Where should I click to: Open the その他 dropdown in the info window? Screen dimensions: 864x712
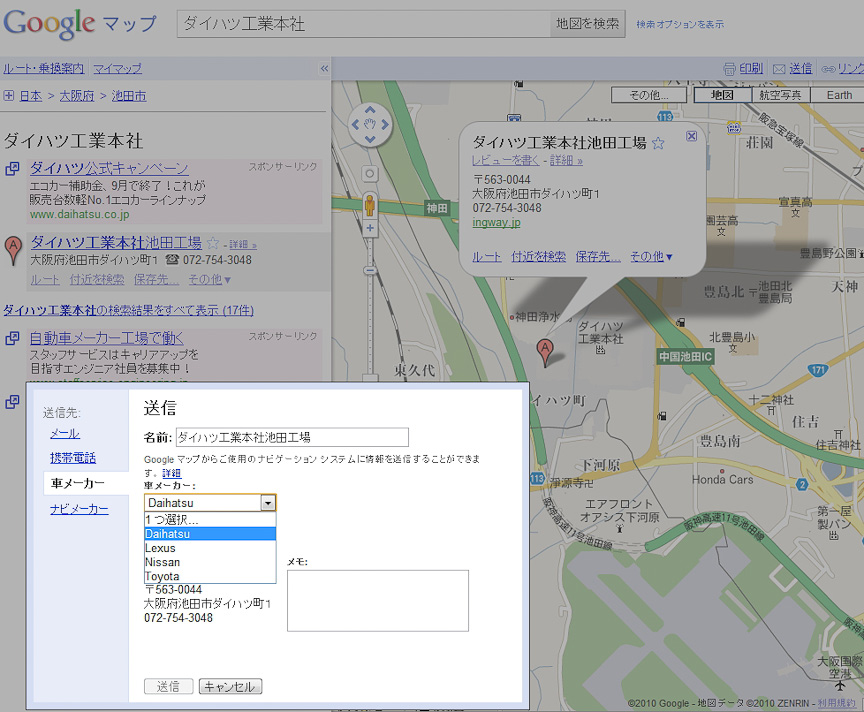tap(651, 256)
